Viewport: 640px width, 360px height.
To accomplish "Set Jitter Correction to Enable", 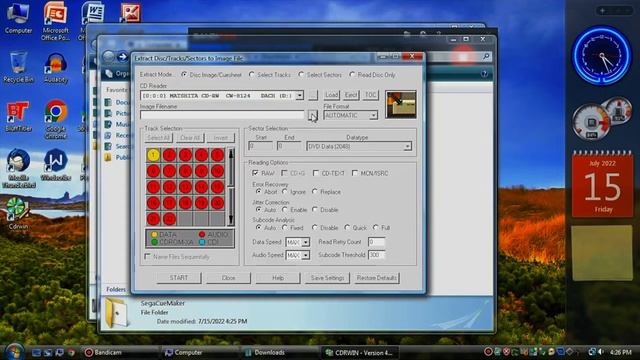I will (285, 209).
